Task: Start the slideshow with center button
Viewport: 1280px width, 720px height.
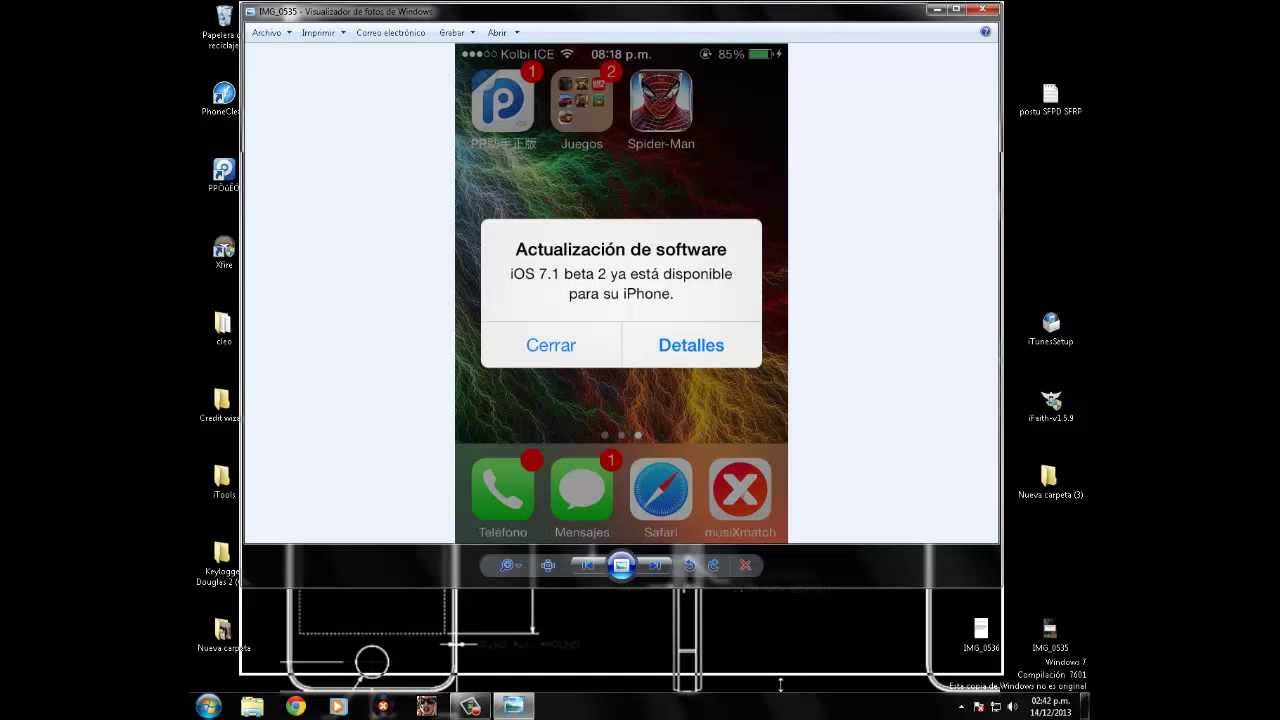Action: [x=621, y=565]
